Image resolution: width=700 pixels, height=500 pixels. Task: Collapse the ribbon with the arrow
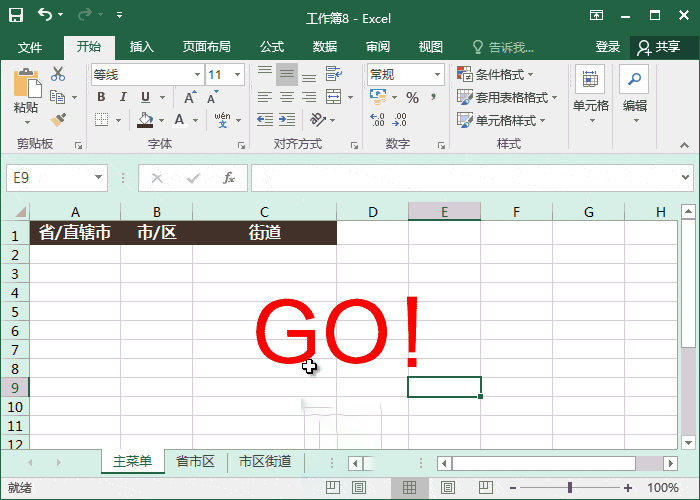click(x=684, y=145)
